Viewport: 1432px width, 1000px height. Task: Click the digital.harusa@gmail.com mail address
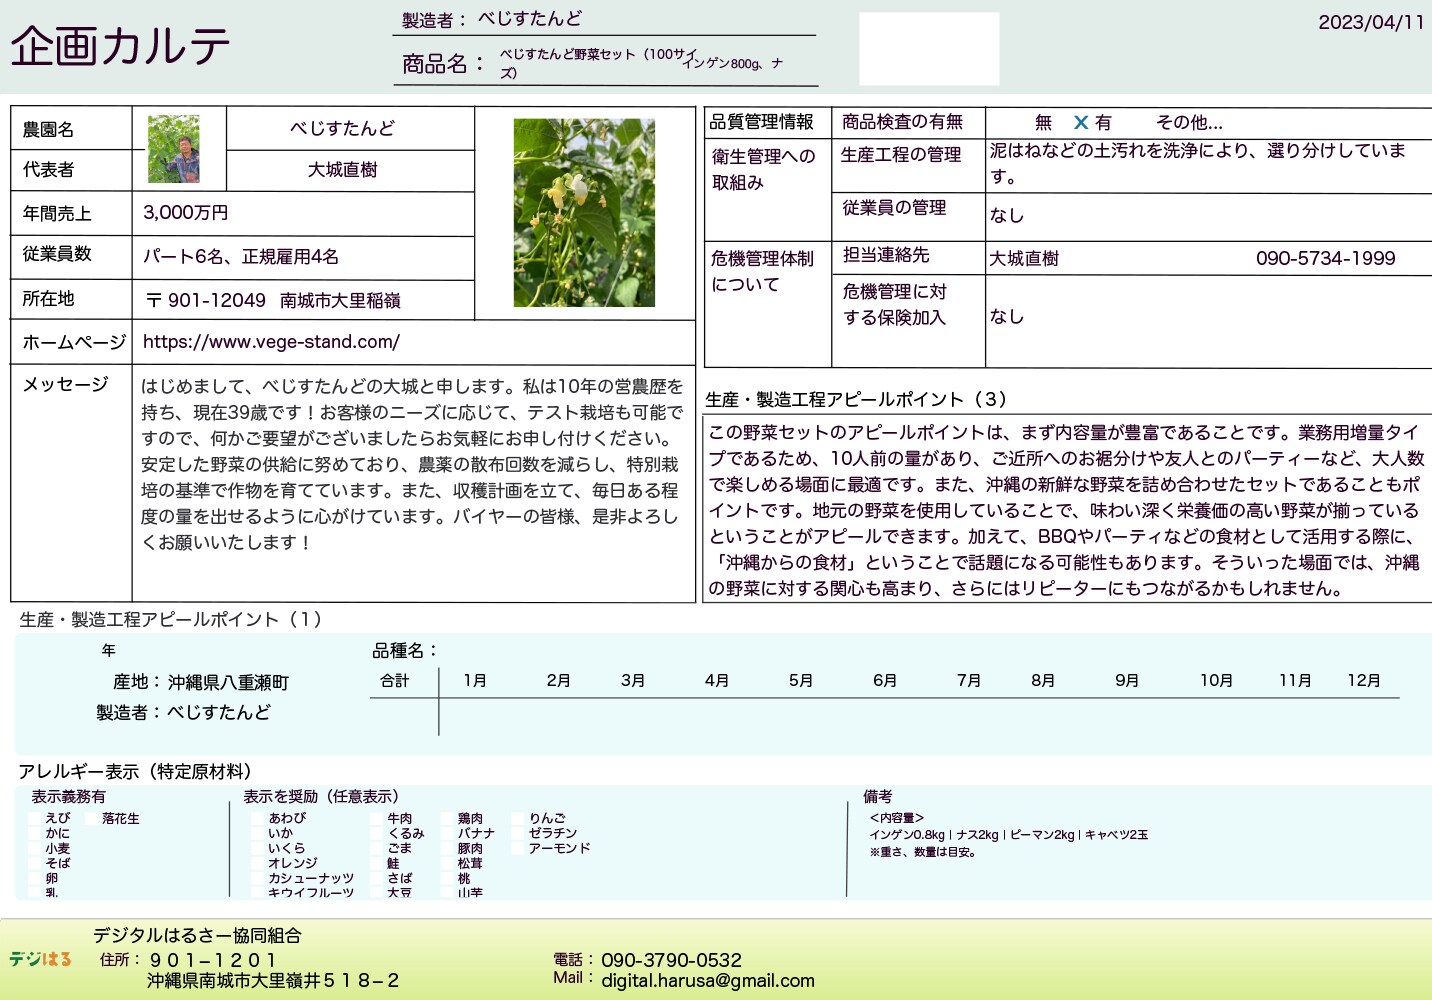707,981
